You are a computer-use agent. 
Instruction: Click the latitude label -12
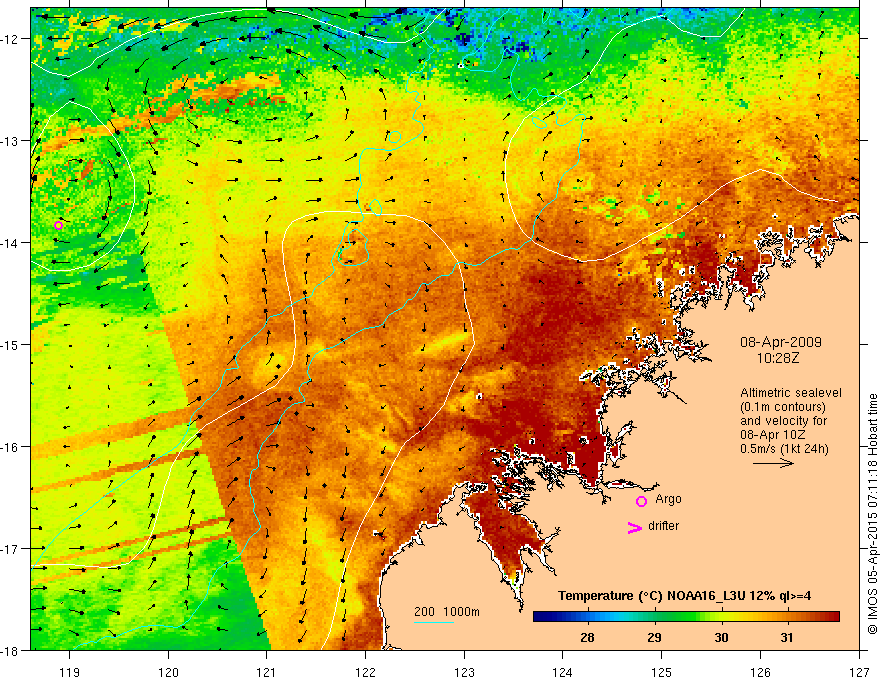click(12, 39)
